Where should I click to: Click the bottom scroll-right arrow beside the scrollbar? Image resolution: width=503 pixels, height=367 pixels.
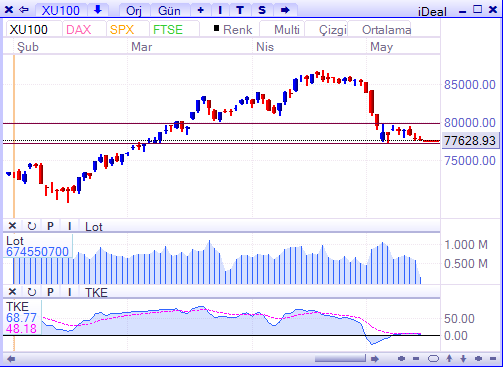[x=375, y=359]
